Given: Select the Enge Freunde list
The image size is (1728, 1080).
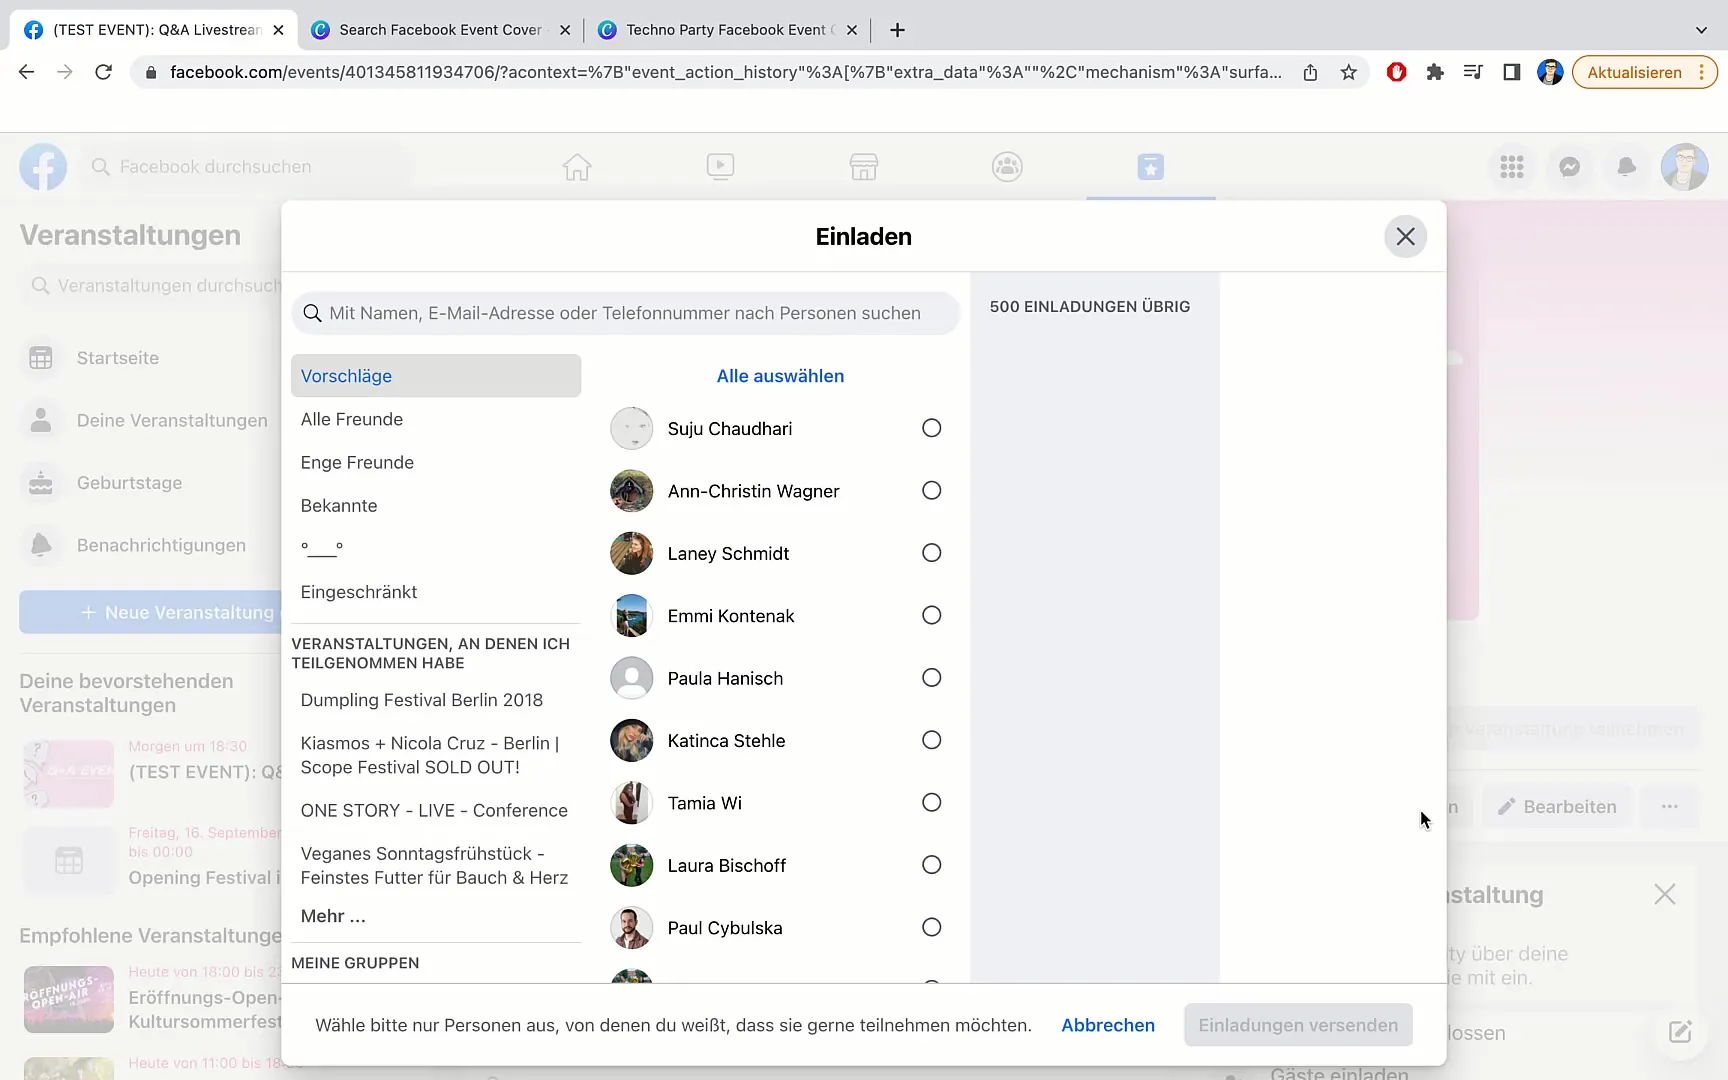Looking at the screenshot, I should [436, 462].
